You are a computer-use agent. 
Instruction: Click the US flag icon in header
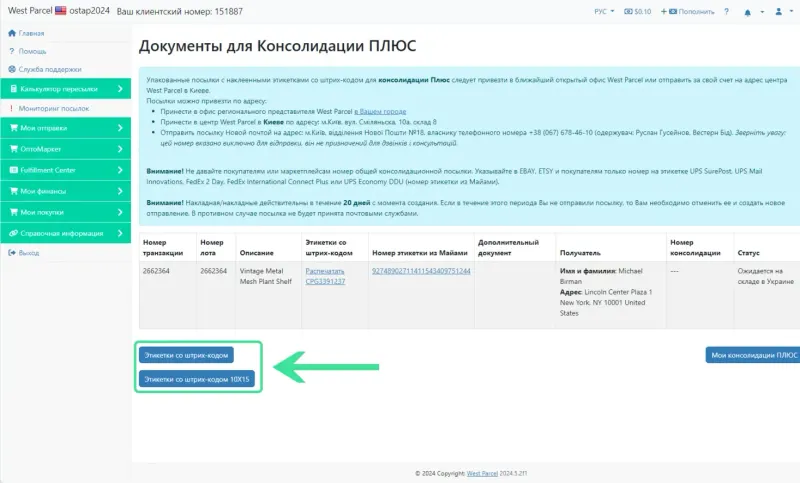61,10
